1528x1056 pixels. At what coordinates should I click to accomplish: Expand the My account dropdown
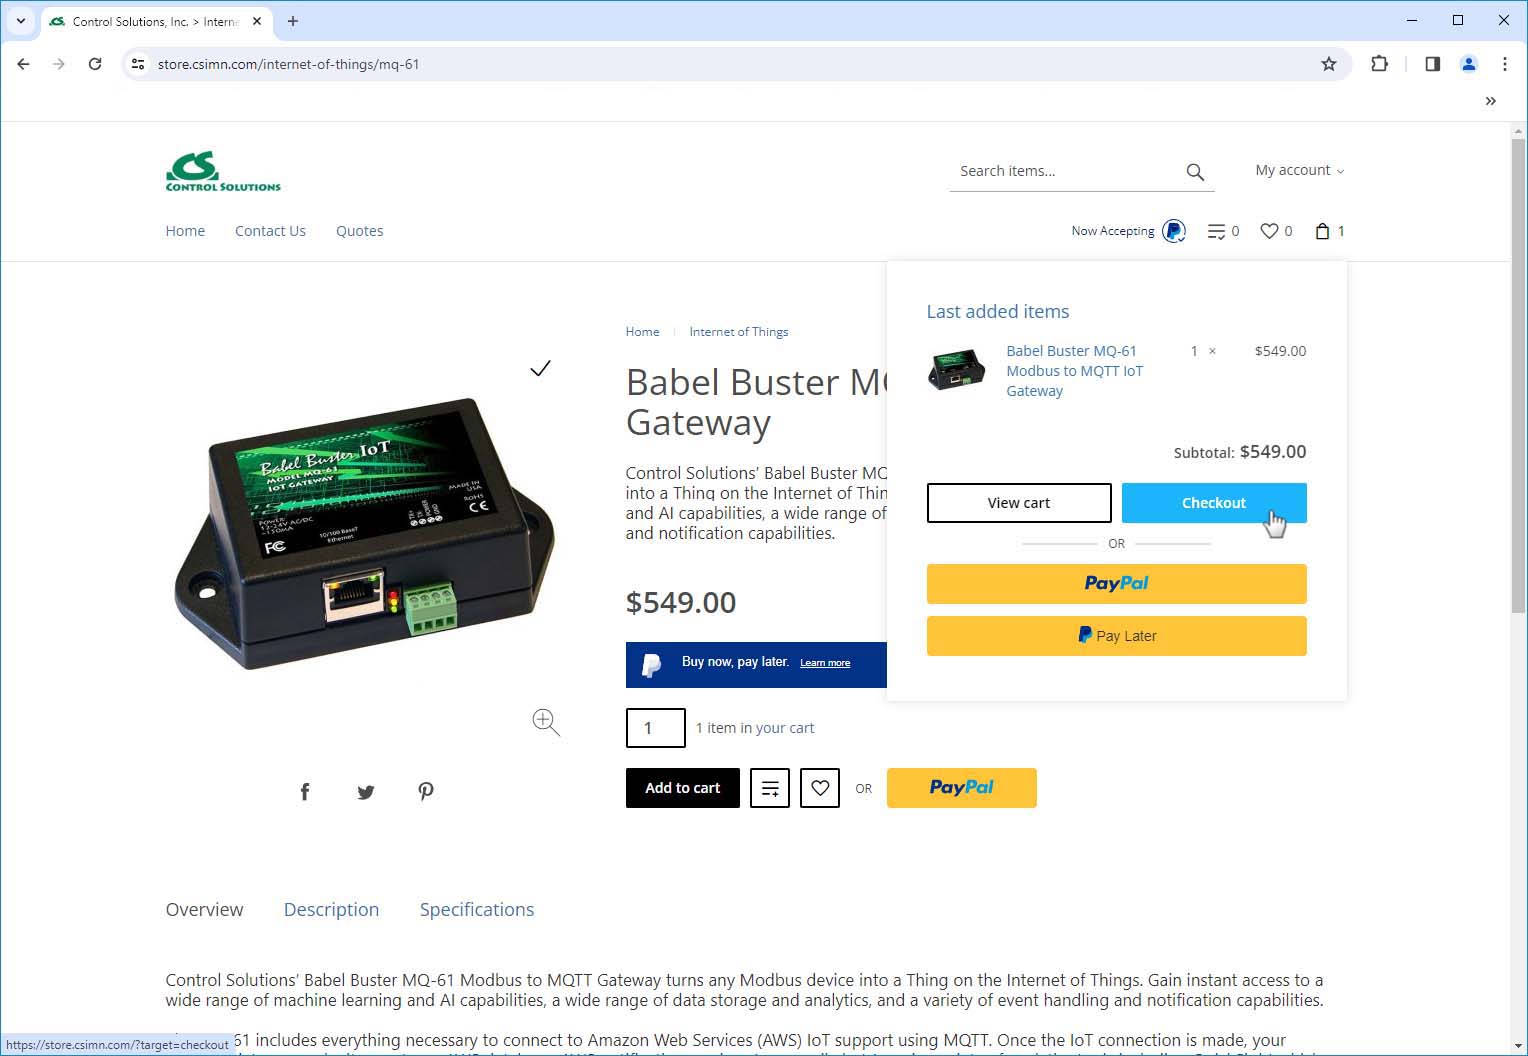coord(1299,171)
